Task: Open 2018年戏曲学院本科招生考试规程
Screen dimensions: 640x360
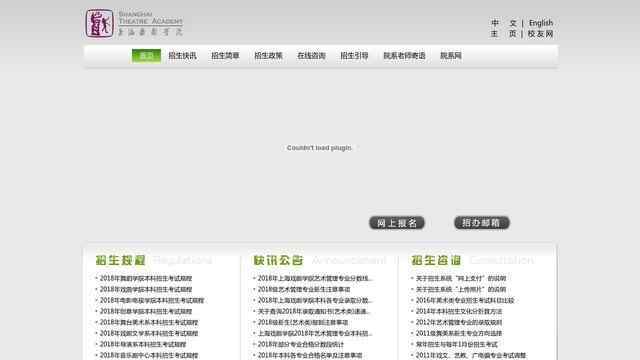Action: click(x=146, y=289)
